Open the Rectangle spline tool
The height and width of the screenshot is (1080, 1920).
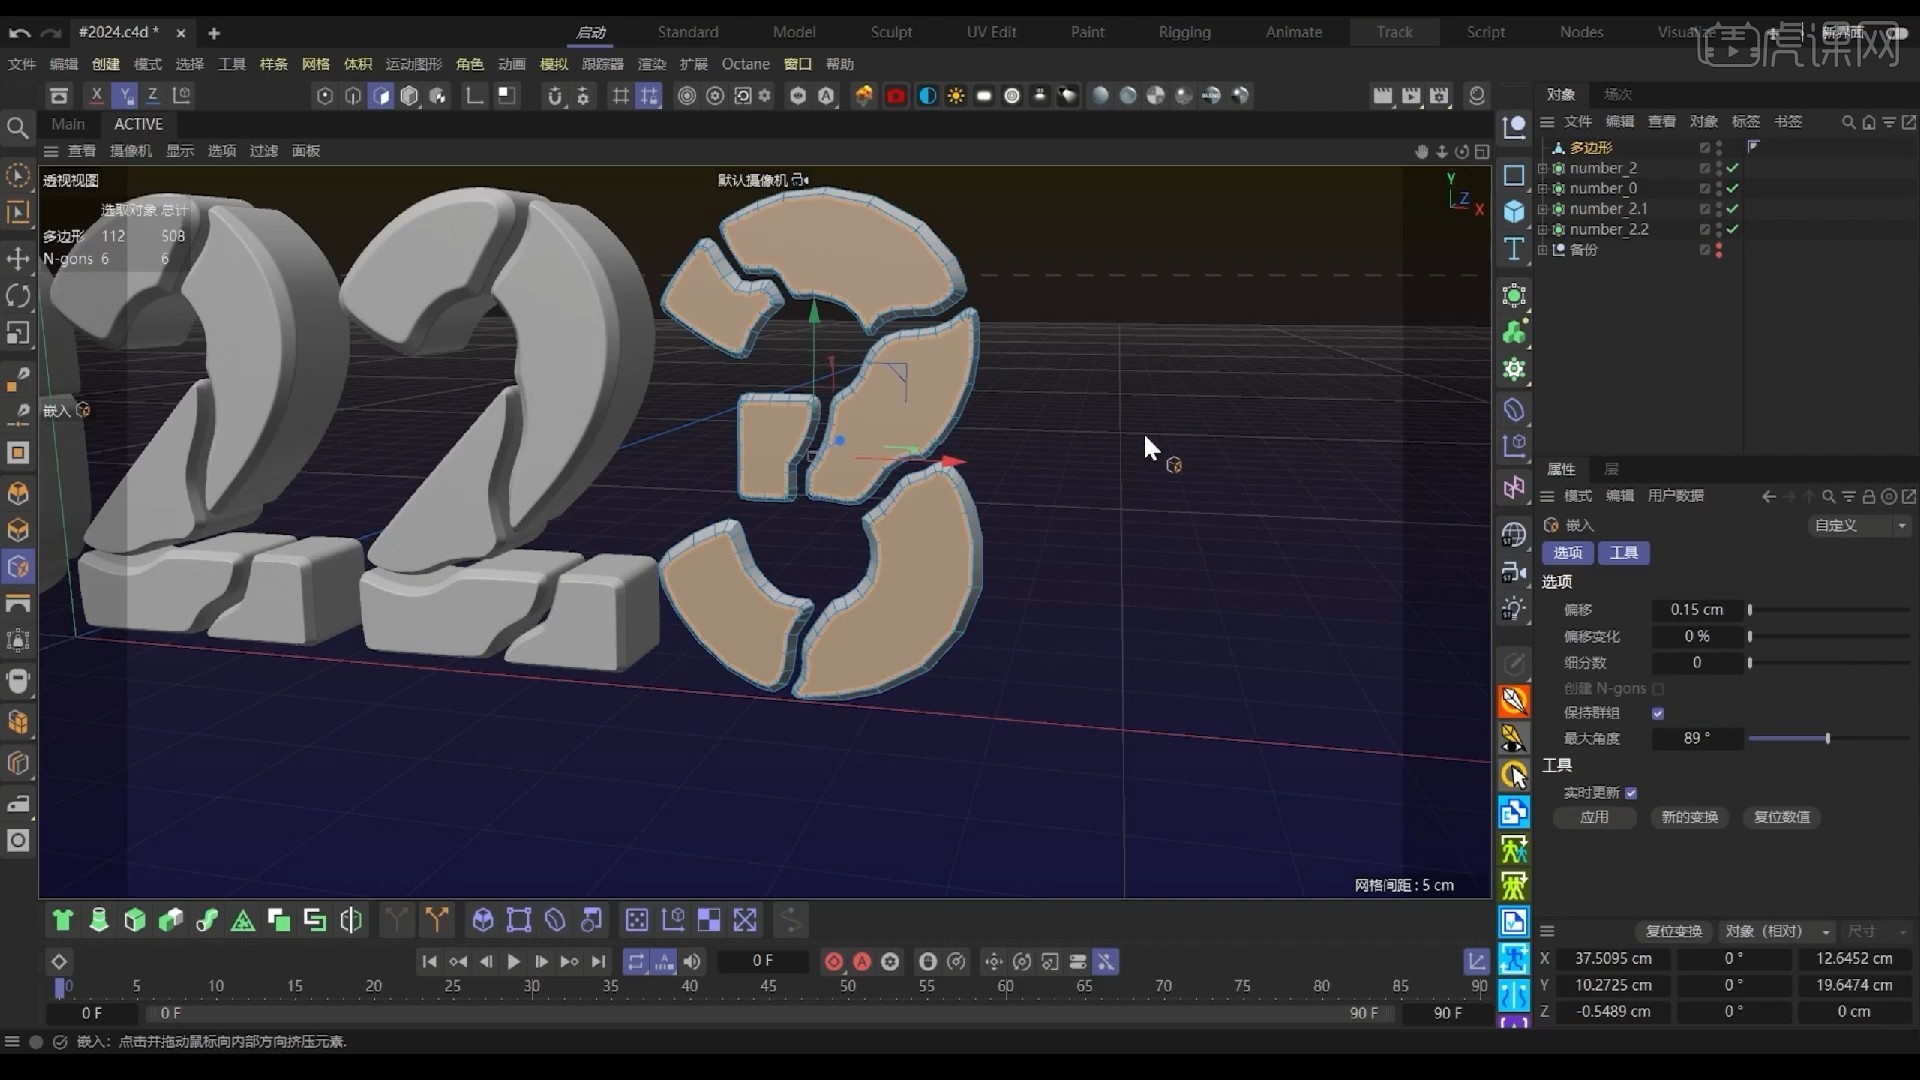coord(1514,175)
